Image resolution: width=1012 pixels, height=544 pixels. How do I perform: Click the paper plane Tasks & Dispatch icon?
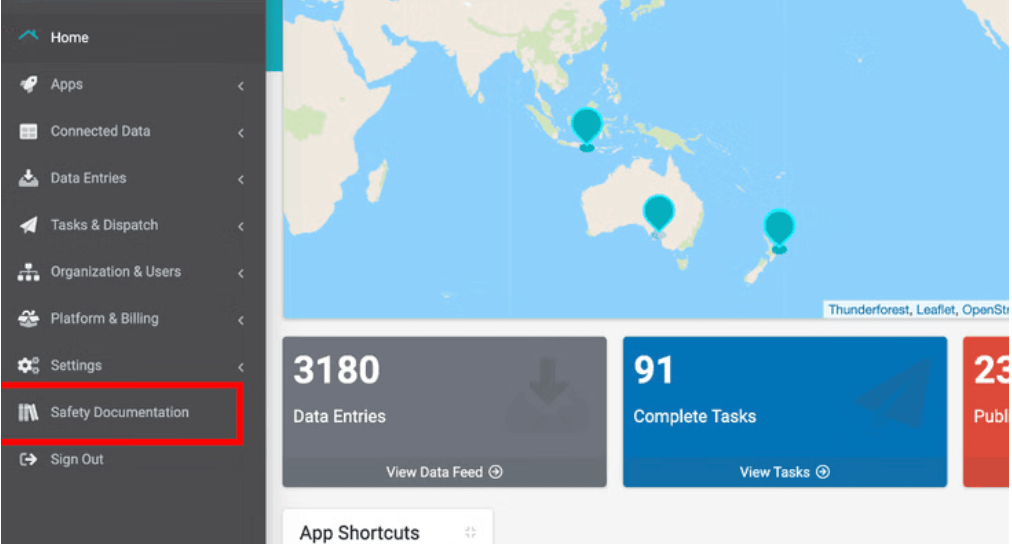point(29,226)
